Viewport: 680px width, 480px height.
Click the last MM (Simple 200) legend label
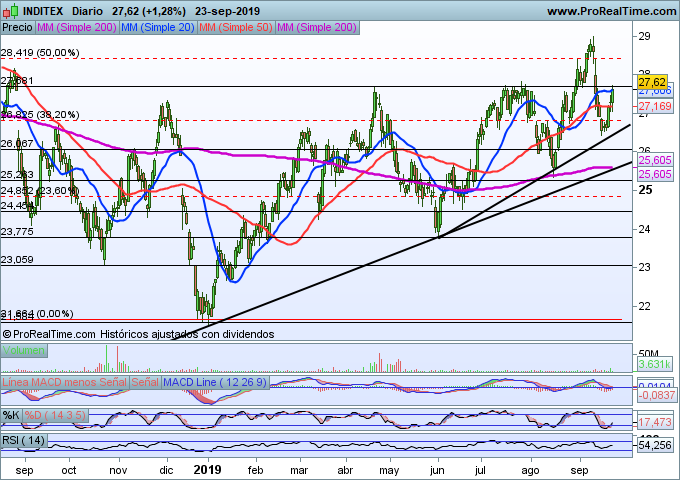point(317,27)
